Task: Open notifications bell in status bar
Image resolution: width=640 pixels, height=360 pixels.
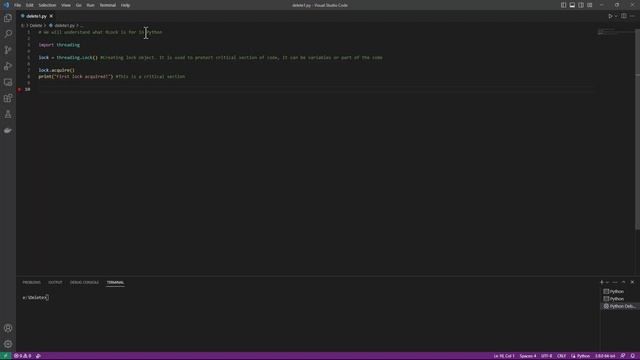Action: point(633,356)
